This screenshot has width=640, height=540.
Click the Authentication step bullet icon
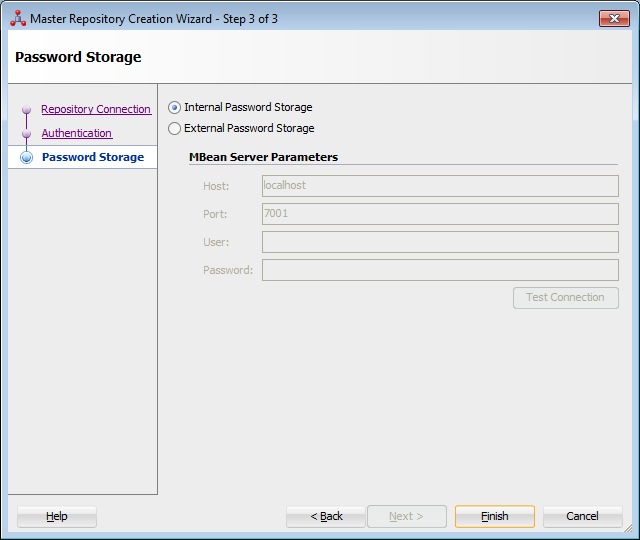(x=27, y=133)
